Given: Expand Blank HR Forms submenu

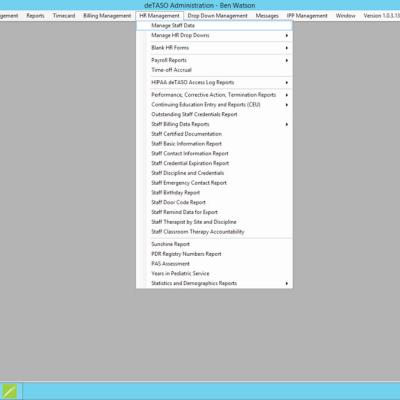Looking at the screenshot, I should pos(214,48).
